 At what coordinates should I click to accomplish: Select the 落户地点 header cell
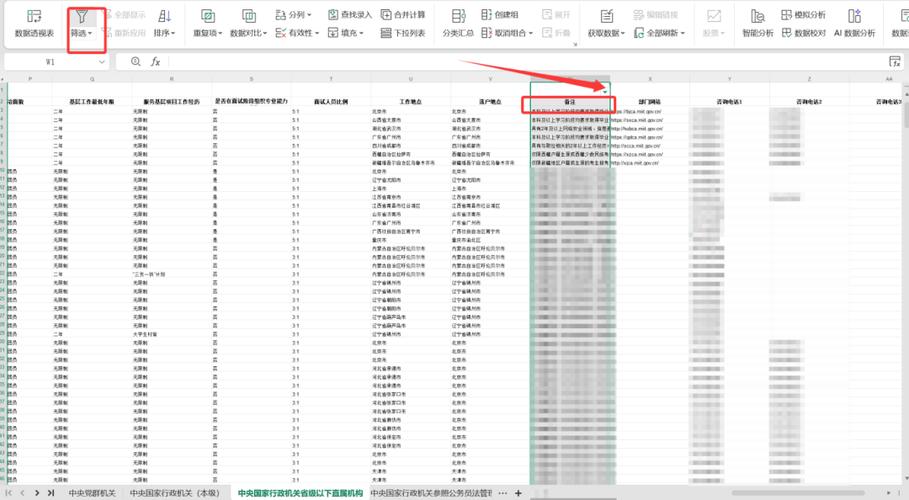coord(490,102)
